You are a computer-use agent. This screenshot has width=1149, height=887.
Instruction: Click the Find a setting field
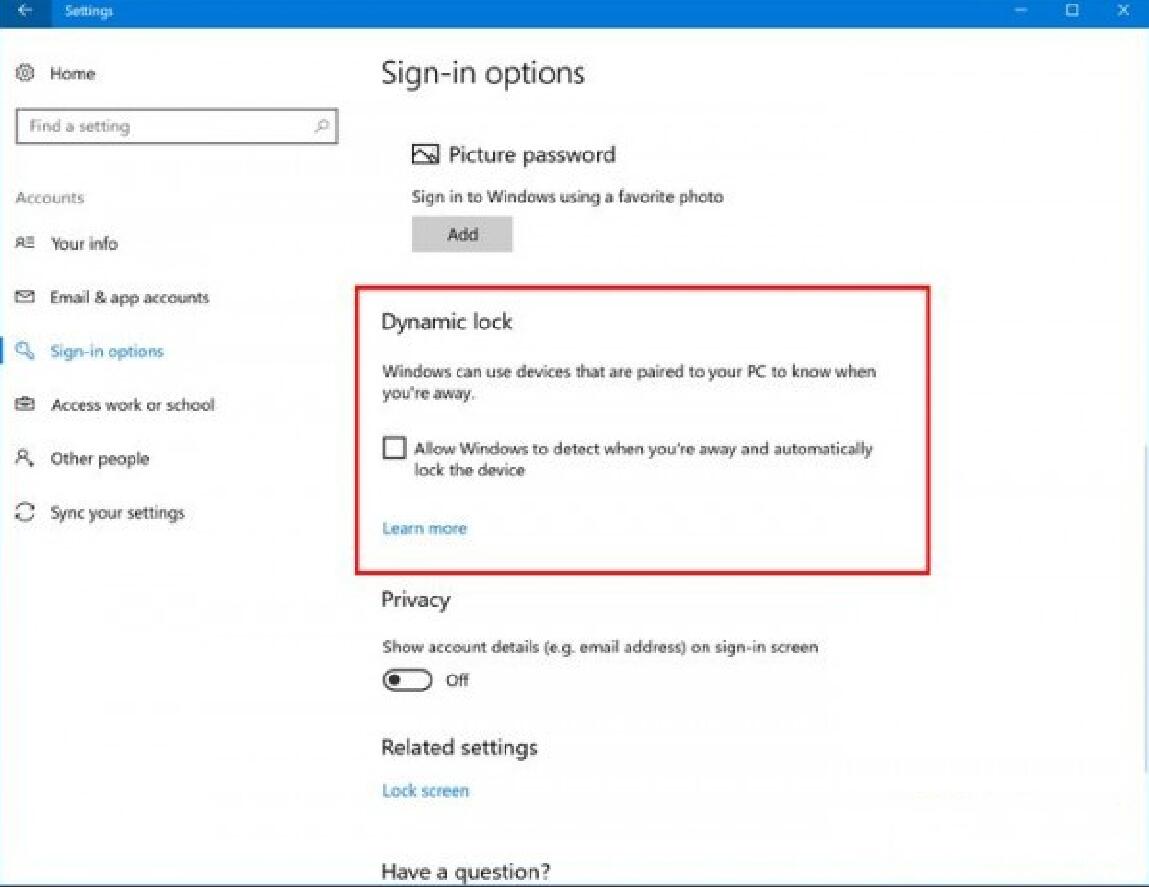(x=177, y=126)
